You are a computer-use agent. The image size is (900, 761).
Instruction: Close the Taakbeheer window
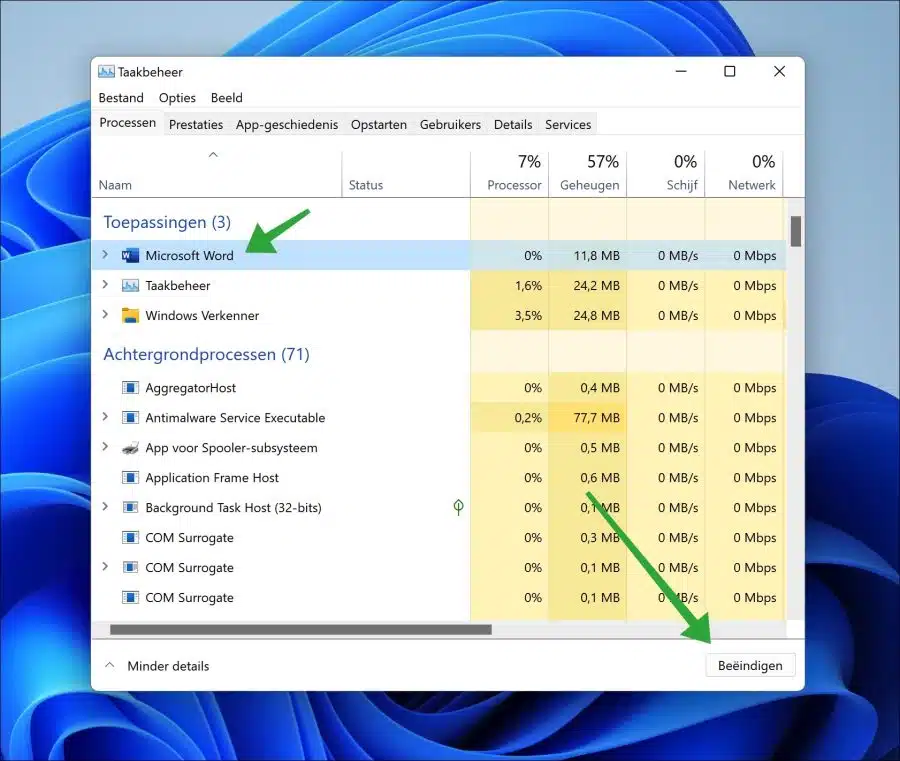point(779,71)
